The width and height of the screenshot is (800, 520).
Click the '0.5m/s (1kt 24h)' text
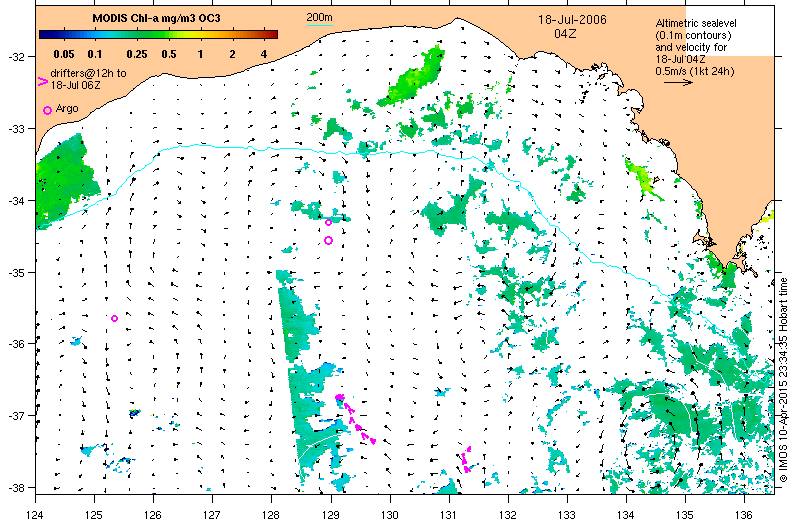click(695, 71)
